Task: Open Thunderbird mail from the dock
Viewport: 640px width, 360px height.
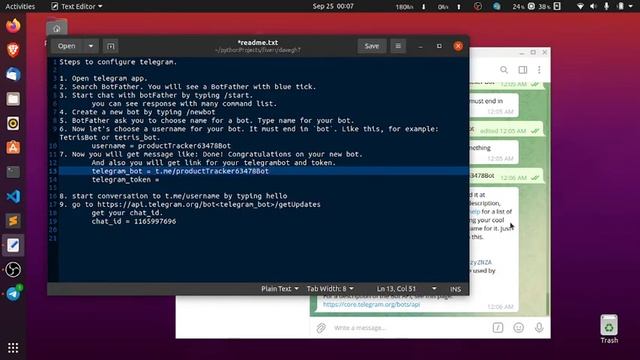Action: pos(13,75)
